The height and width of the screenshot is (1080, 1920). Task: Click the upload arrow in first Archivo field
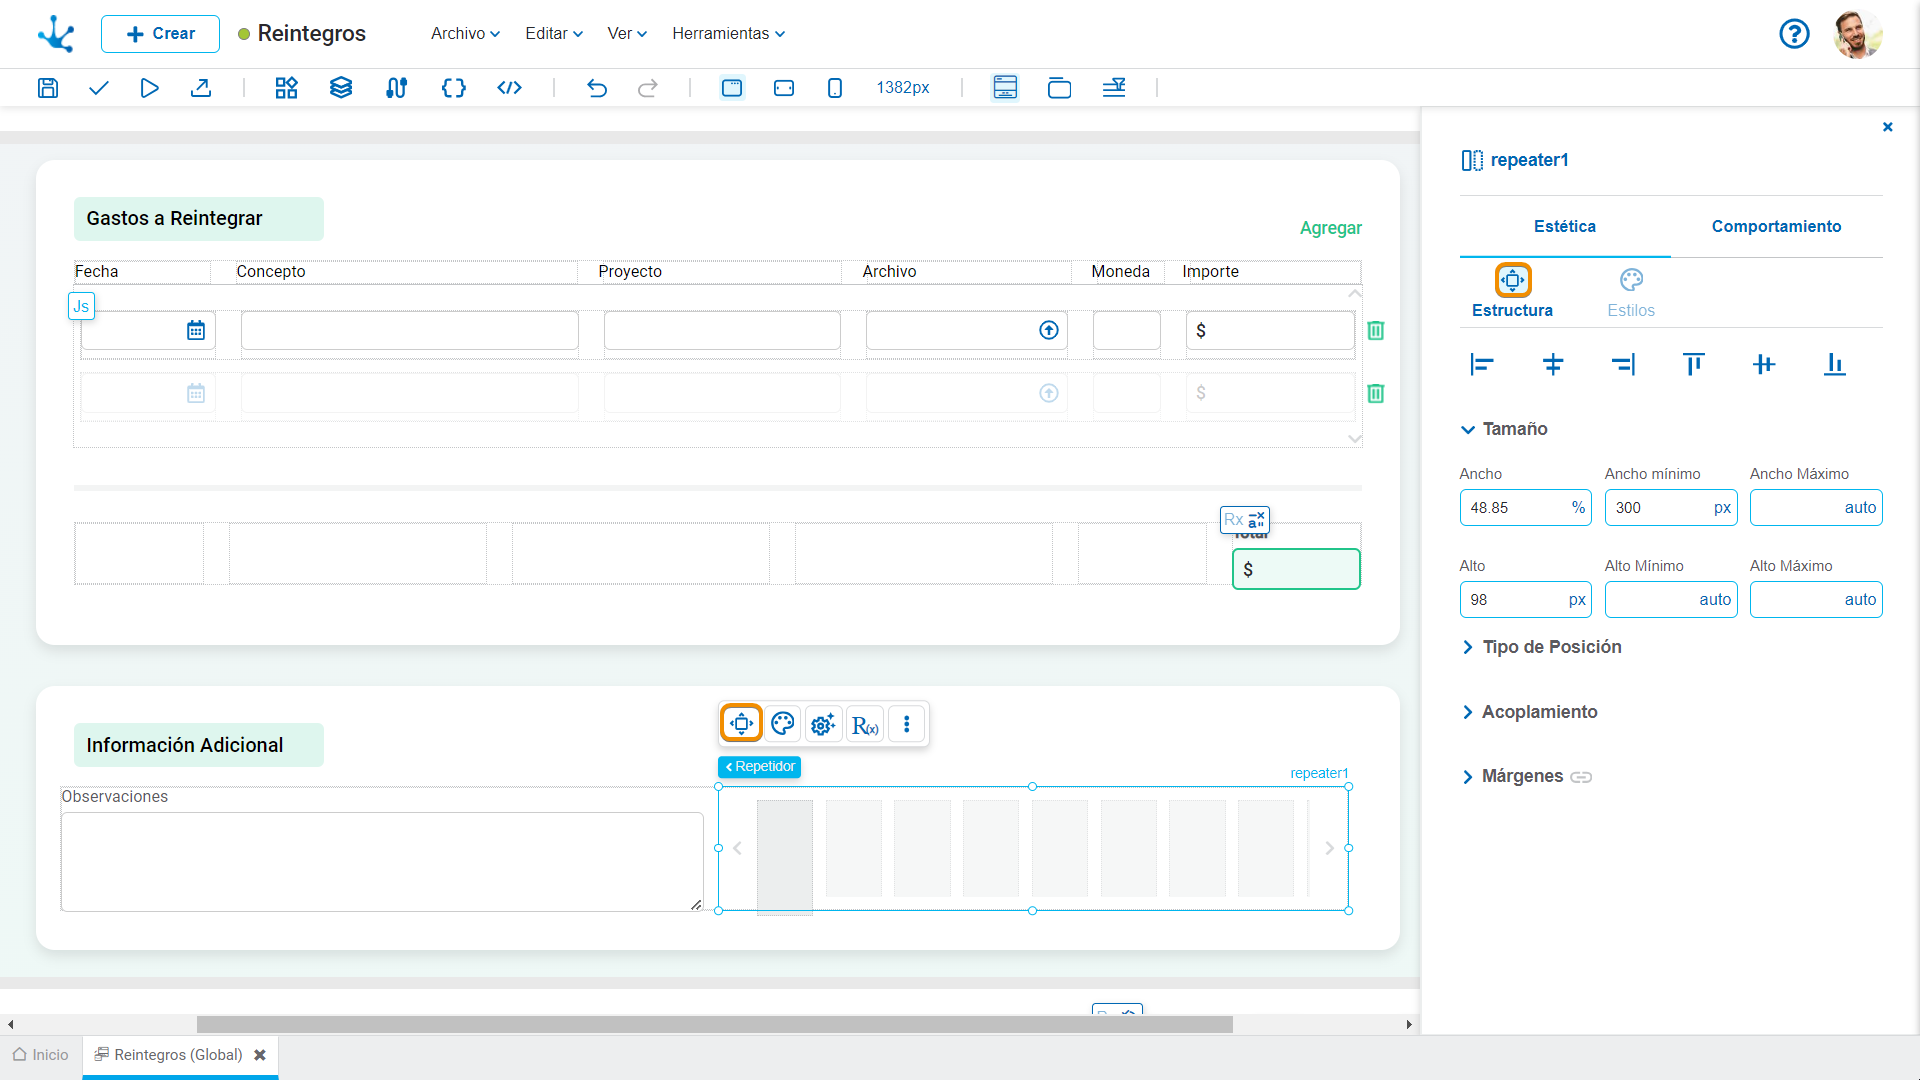click(1049, 331)
